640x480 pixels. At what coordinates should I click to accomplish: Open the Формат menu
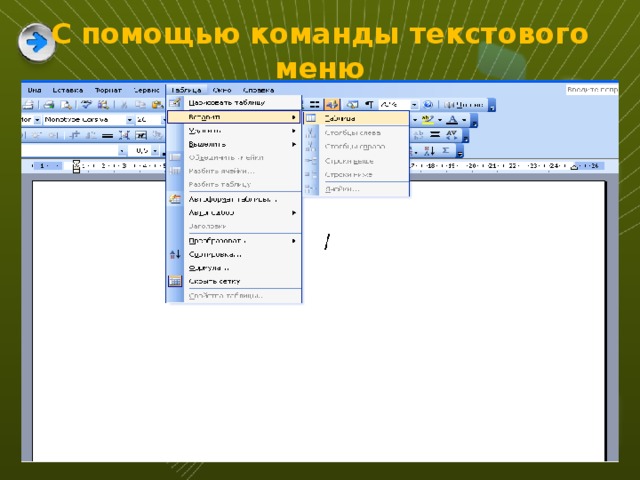click(x=108, y=90)
